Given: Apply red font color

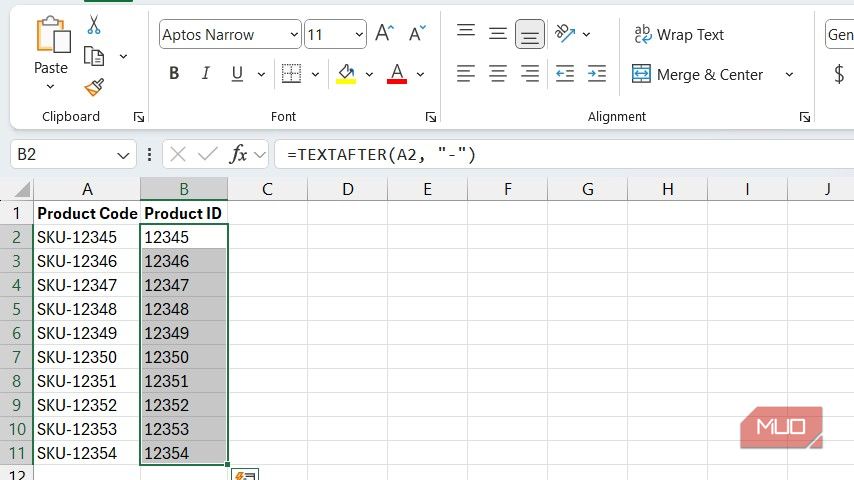Looking at the screenshot, I should coord(397,74).
